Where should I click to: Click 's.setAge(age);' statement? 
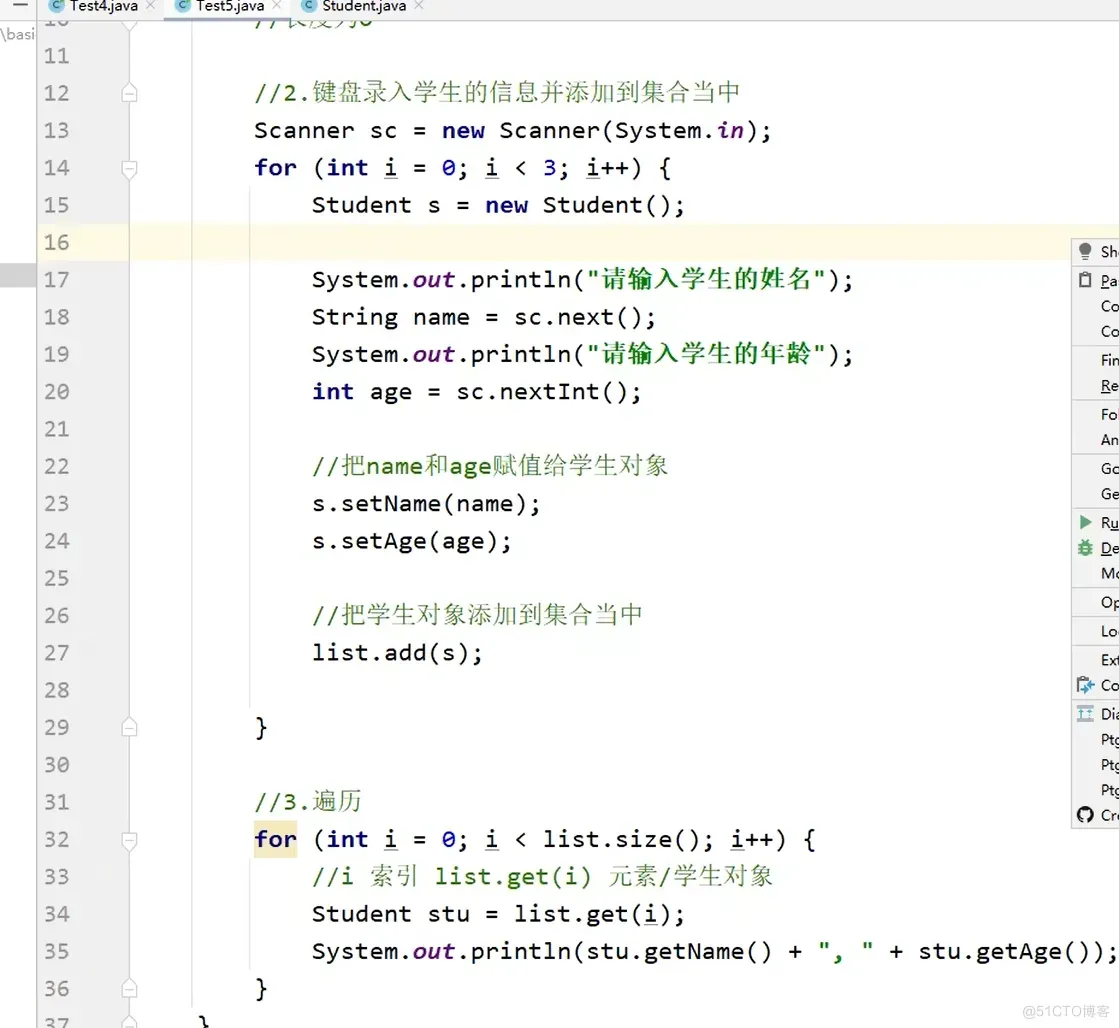[x=412, y=541]
